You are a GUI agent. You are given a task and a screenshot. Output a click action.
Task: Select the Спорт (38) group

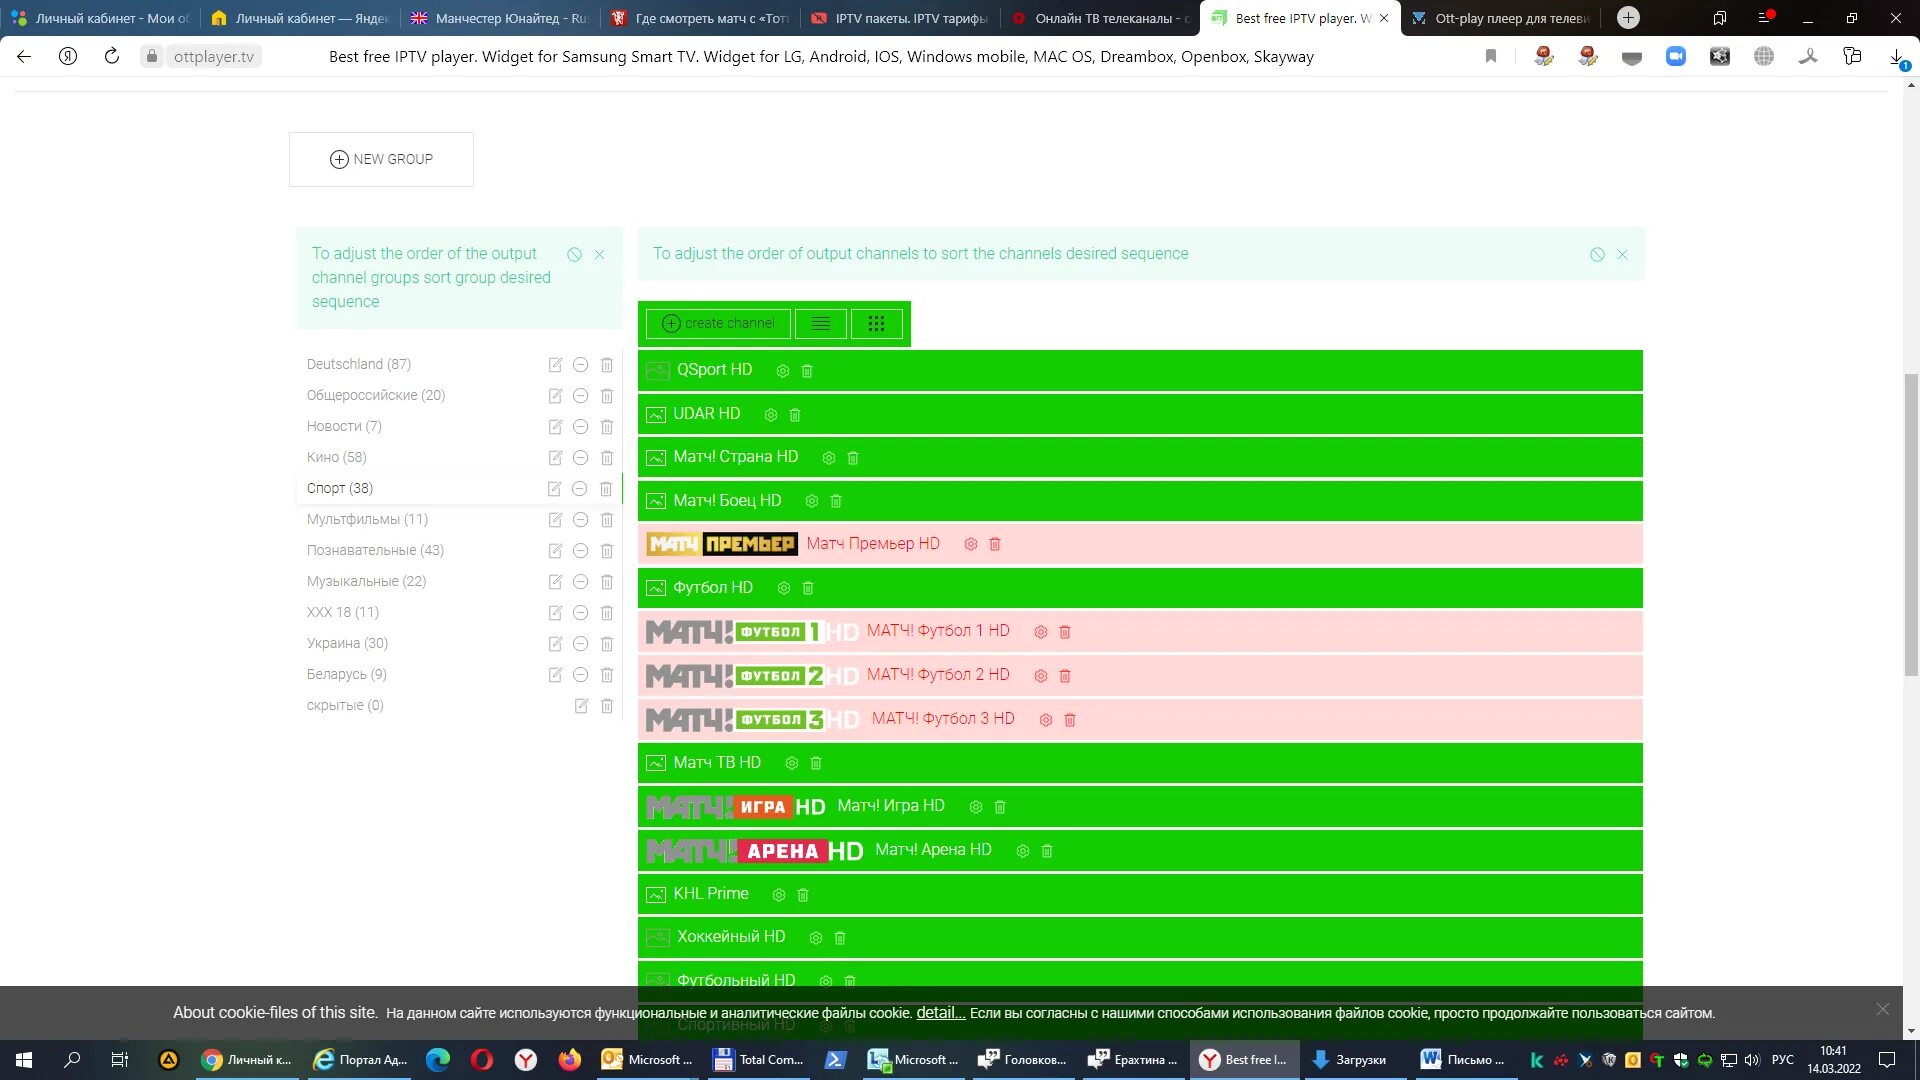tap(340, 489)
